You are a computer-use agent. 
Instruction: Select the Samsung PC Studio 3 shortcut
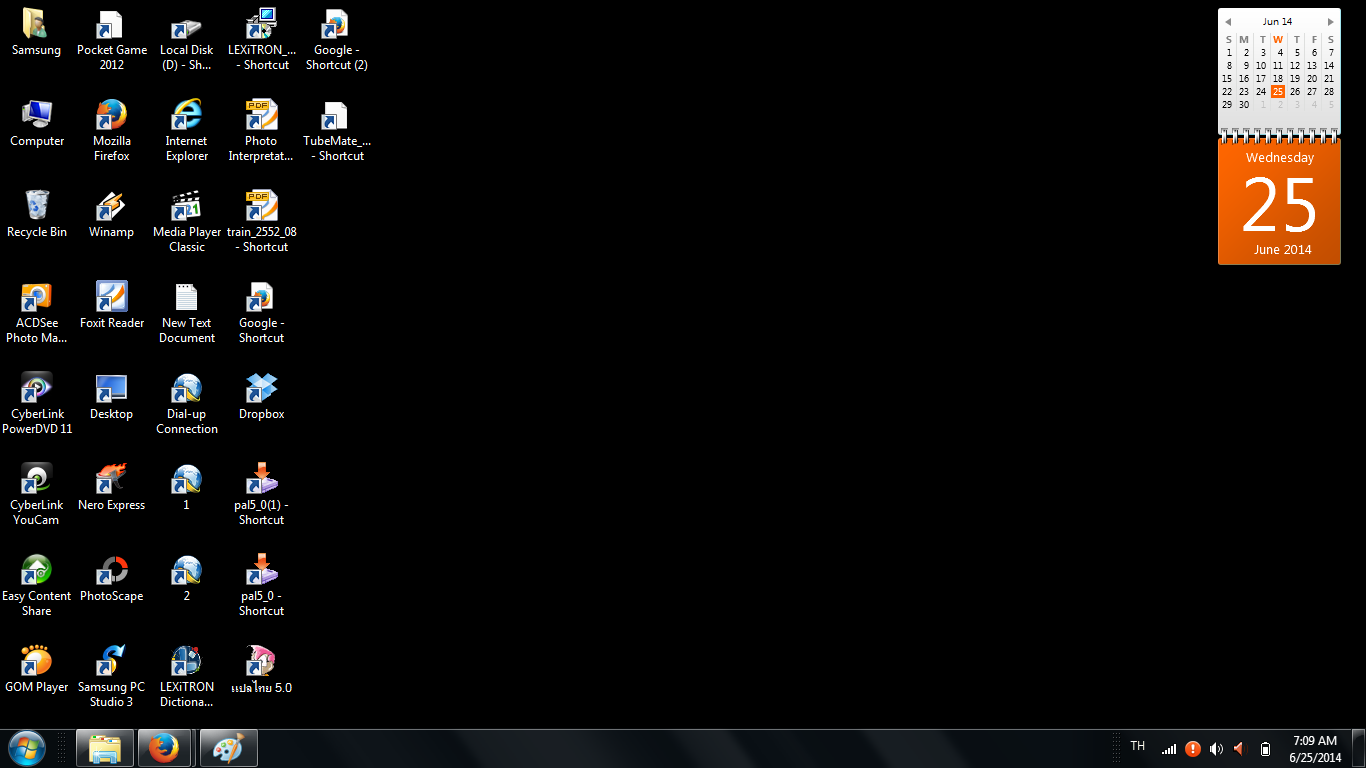pyautogui.click(x=112, y=677)
